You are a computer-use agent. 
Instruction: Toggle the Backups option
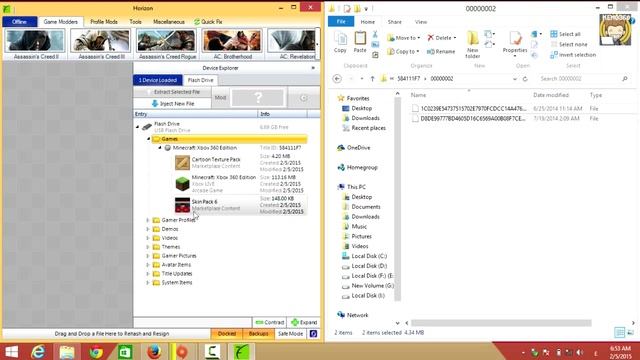[258, 334]
